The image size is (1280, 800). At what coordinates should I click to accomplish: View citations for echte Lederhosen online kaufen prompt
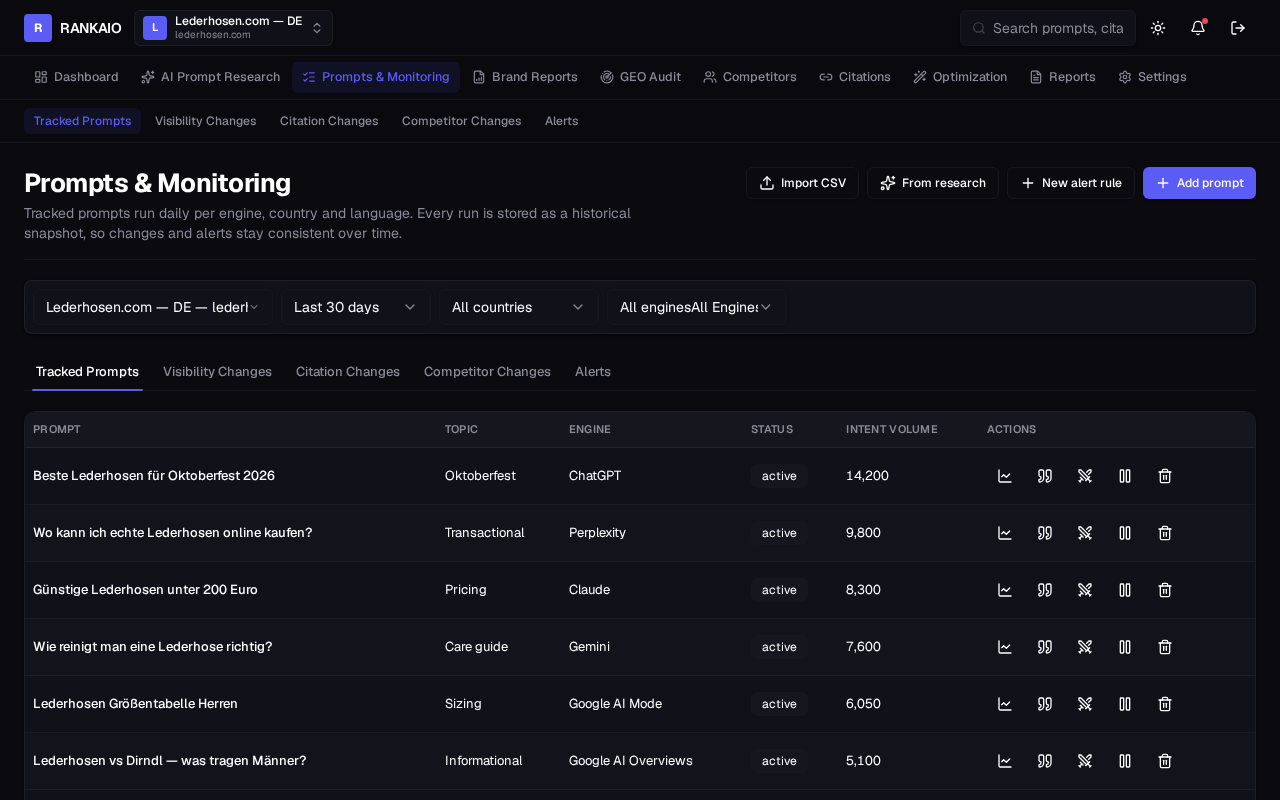click(x=1045, y=533)
